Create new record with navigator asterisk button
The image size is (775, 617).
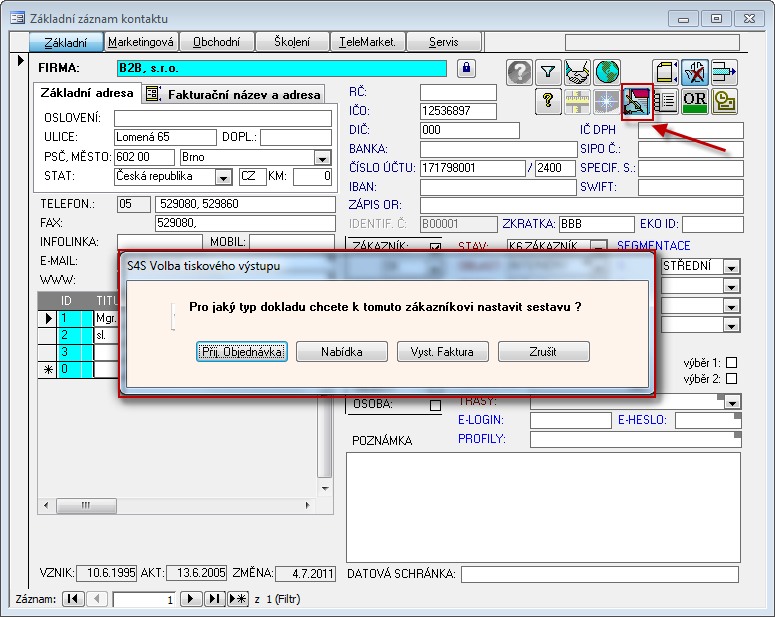coord(238,599)
